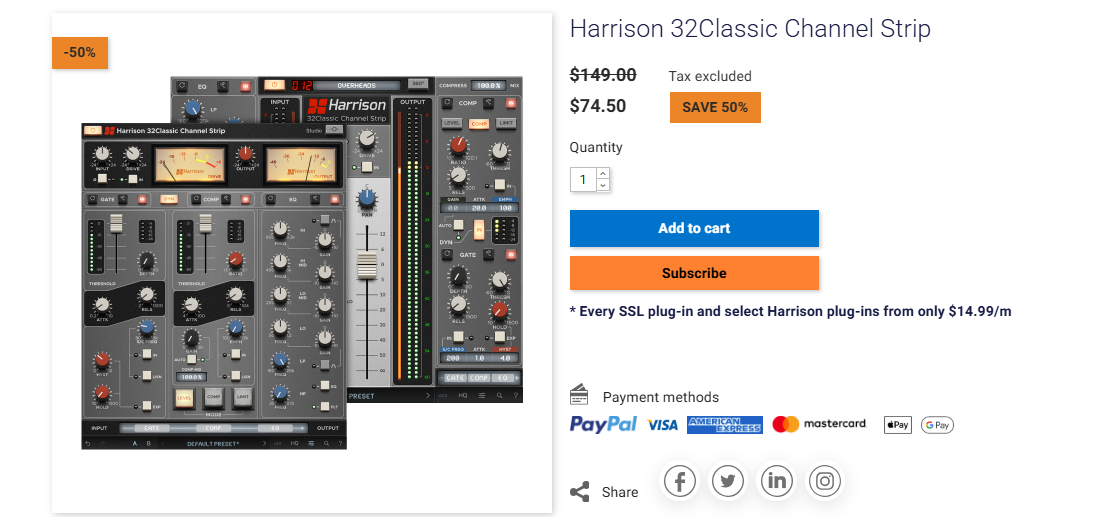1117x517 pixels.
Task: Decrease quantity with the down arrow
Action: [603, 185]
